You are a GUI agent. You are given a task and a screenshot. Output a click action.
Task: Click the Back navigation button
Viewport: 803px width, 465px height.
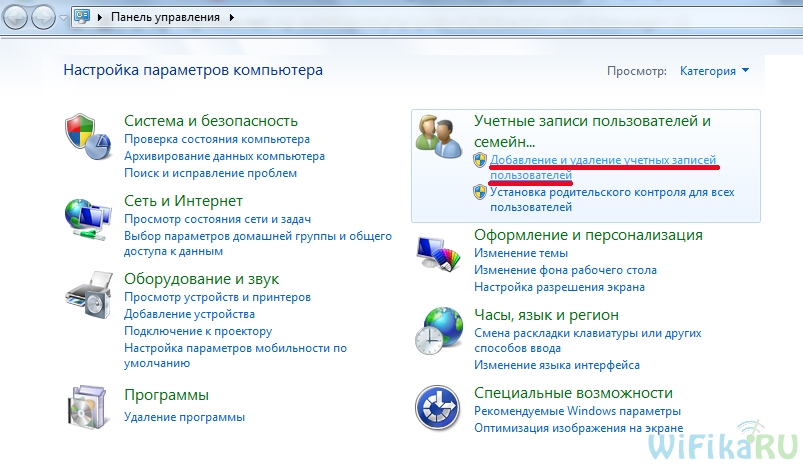pyautogui.click(x=17, y=17)
